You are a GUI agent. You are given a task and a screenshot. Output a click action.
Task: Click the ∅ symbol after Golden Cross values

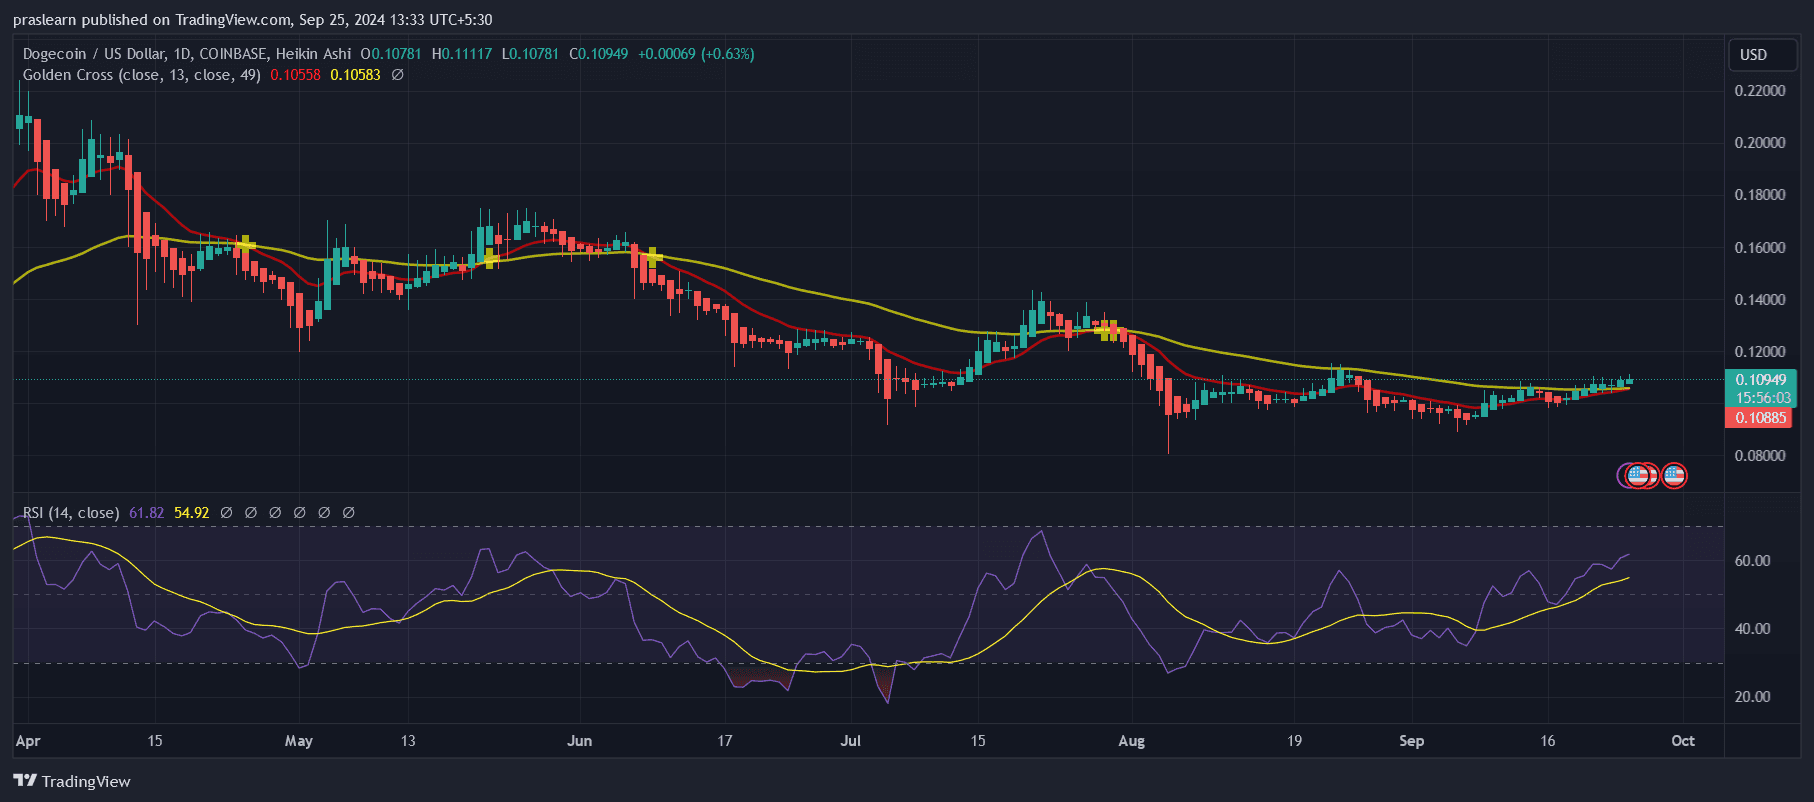397,75
